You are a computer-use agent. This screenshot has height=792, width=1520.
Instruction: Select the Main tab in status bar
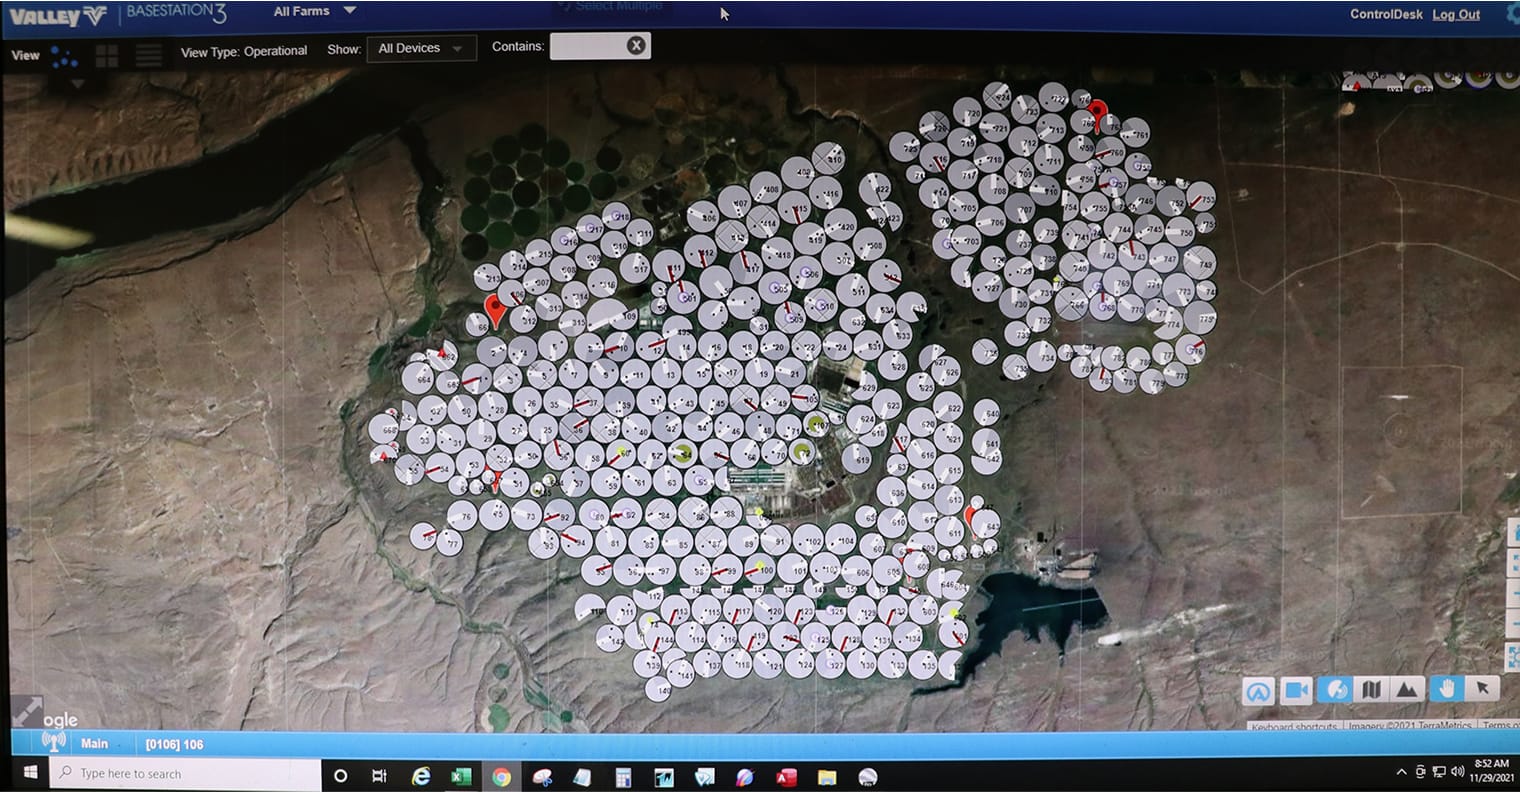point(94,743)
